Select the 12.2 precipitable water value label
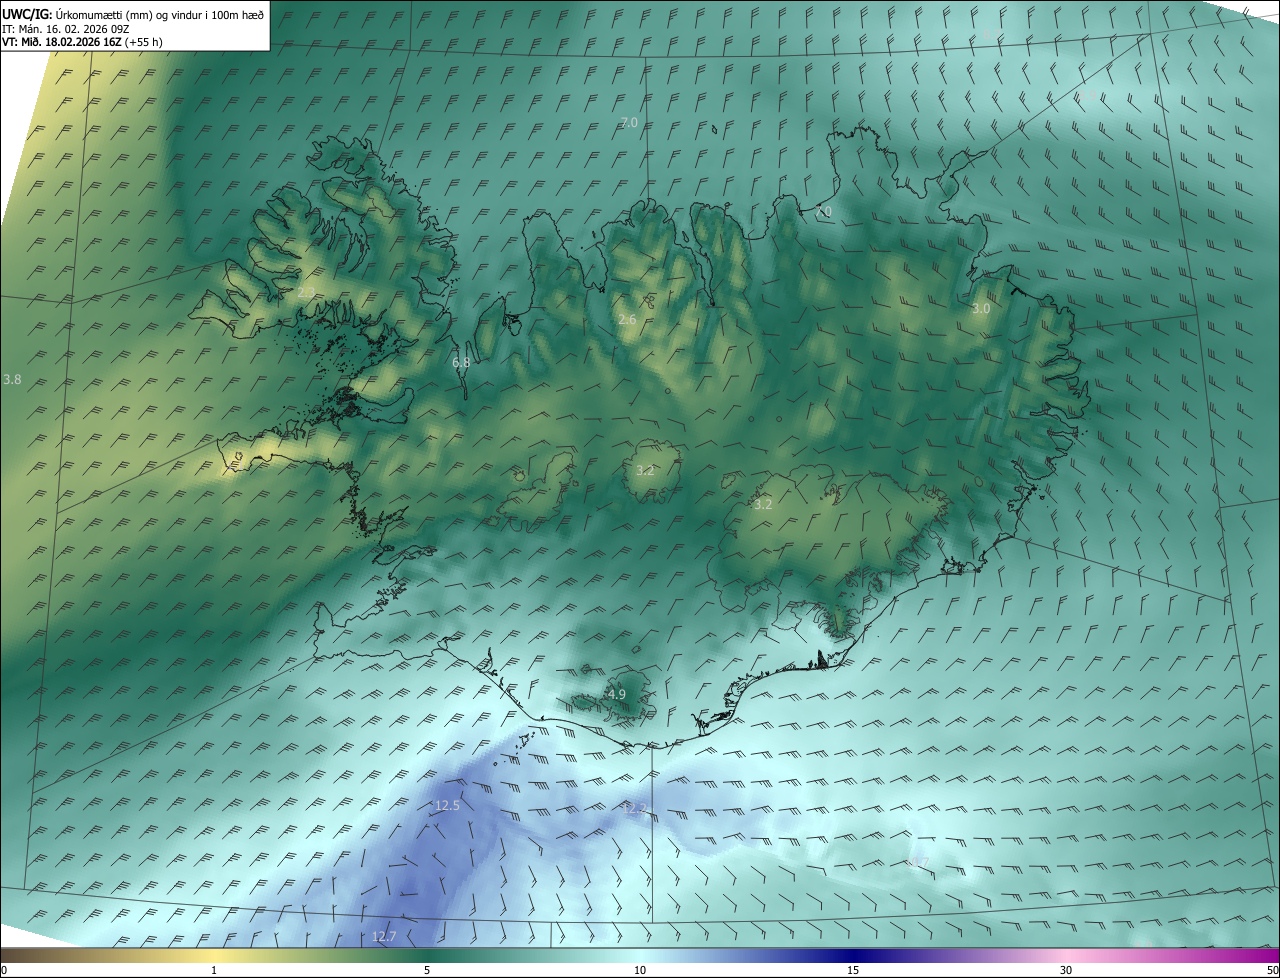 pyautogui.click(x=635, y=808)
